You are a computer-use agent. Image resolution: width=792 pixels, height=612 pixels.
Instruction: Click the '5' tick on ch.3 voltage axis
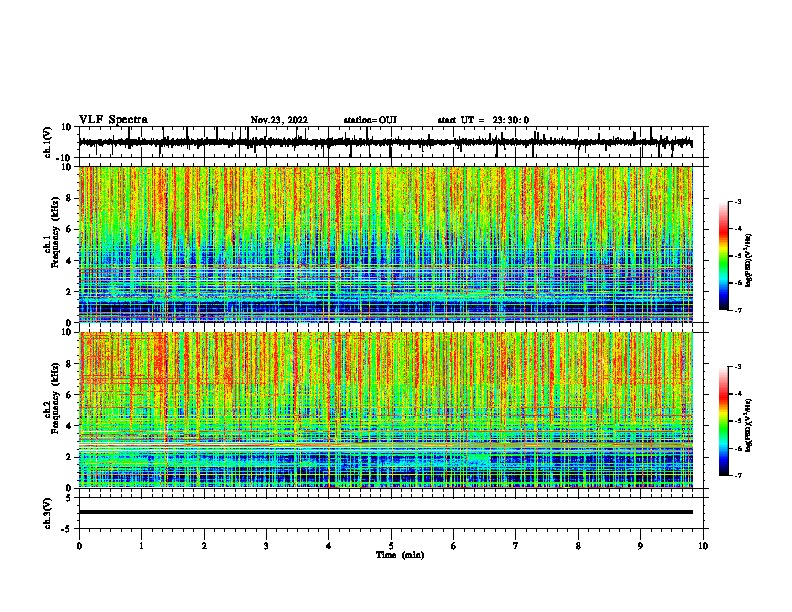coord(70,498)
